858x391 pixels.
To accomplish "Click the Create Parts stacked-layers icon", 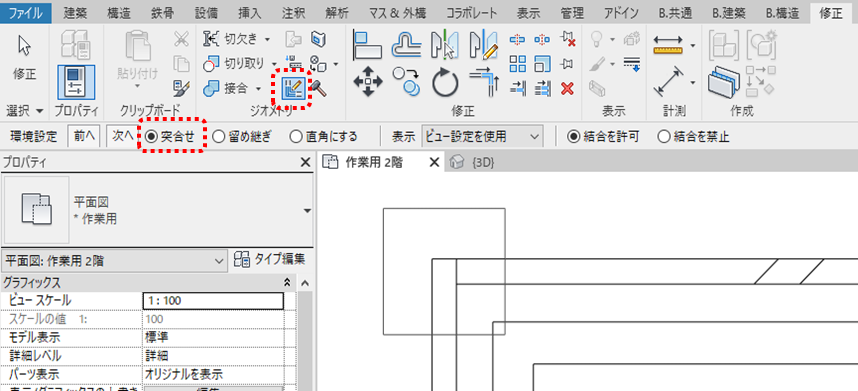I will coord(723,82).
